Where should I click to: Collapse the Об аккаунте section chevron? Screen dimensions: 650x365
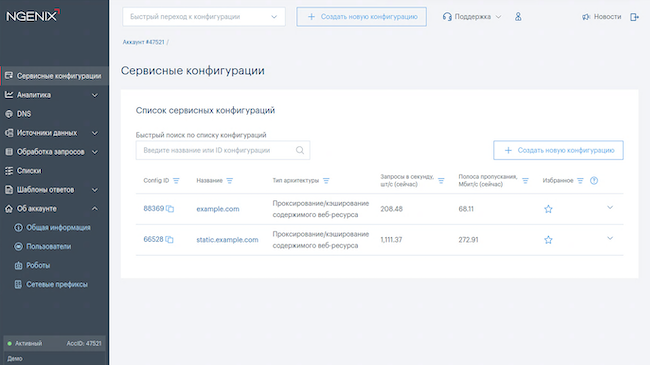pyautogui.click(x=95, y=209)
